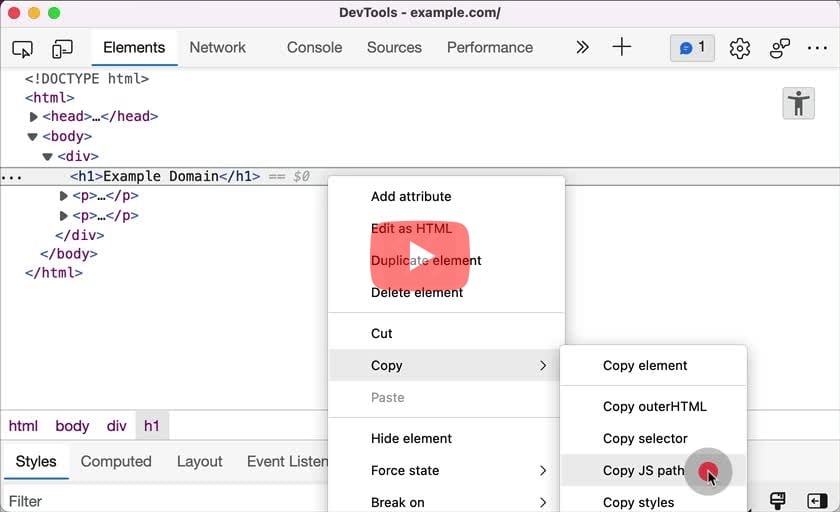Screen dimensions: 840x512
Task: Play the video overlay button
Action: click(419, 256)
